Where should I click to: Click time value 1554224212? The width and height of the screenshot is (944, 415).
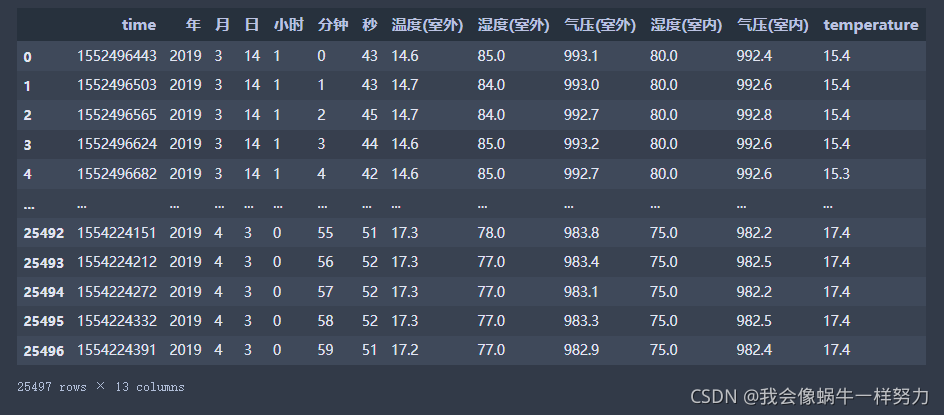pos(117,262)
